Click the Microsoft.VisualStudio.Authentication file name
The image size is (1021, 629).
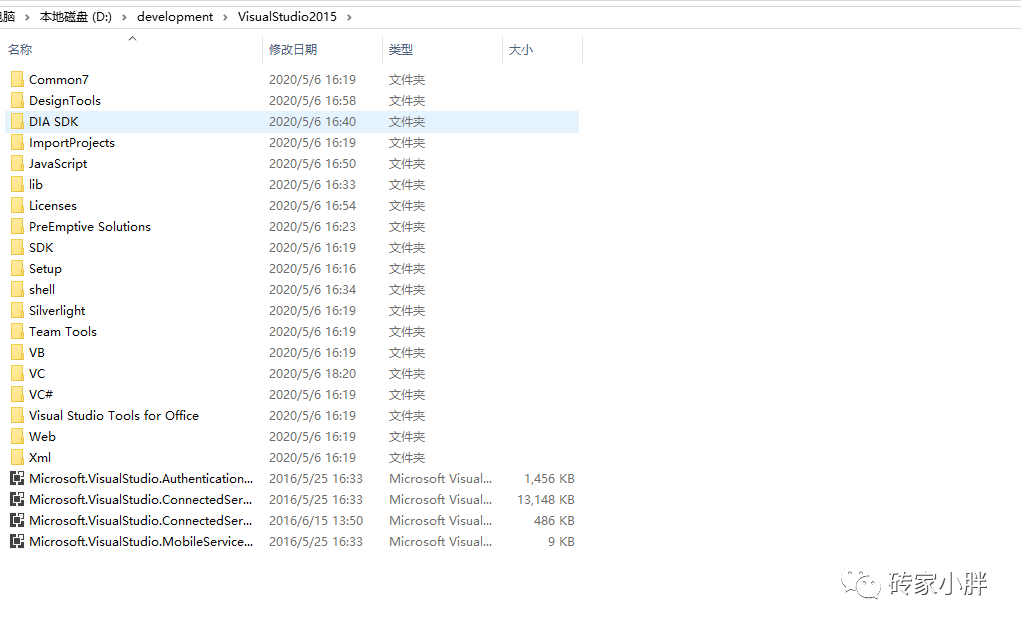(141, 479)
